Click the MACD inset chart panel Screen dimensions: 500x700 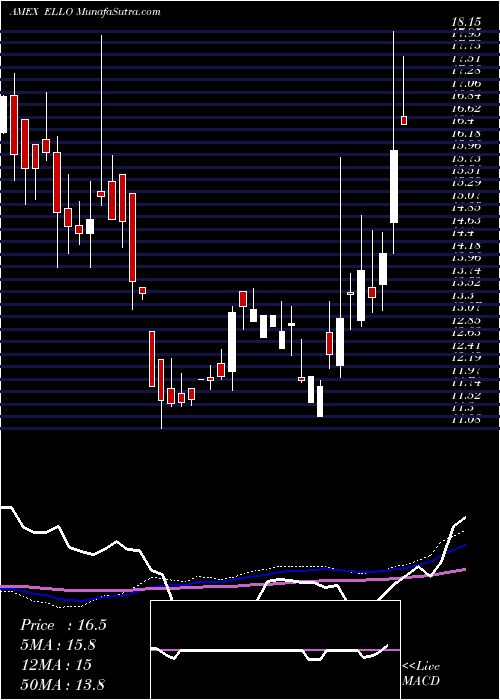(x=275, y=650)
